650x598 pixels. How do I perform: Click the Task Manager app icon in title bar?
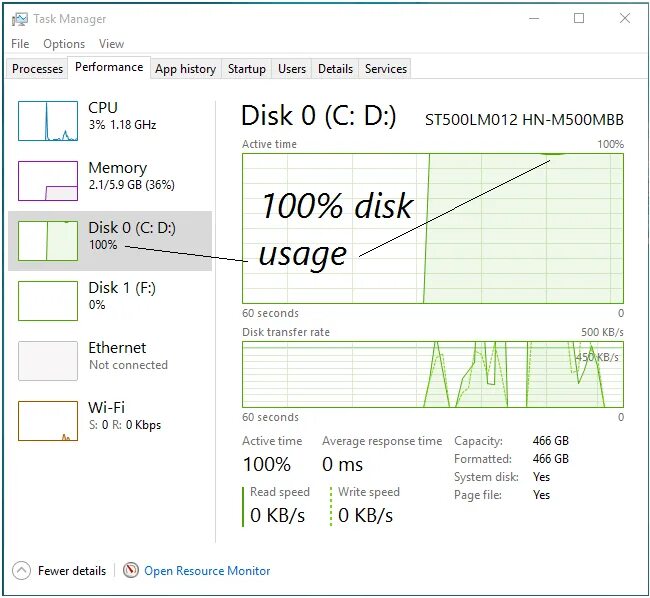[20, 18]
